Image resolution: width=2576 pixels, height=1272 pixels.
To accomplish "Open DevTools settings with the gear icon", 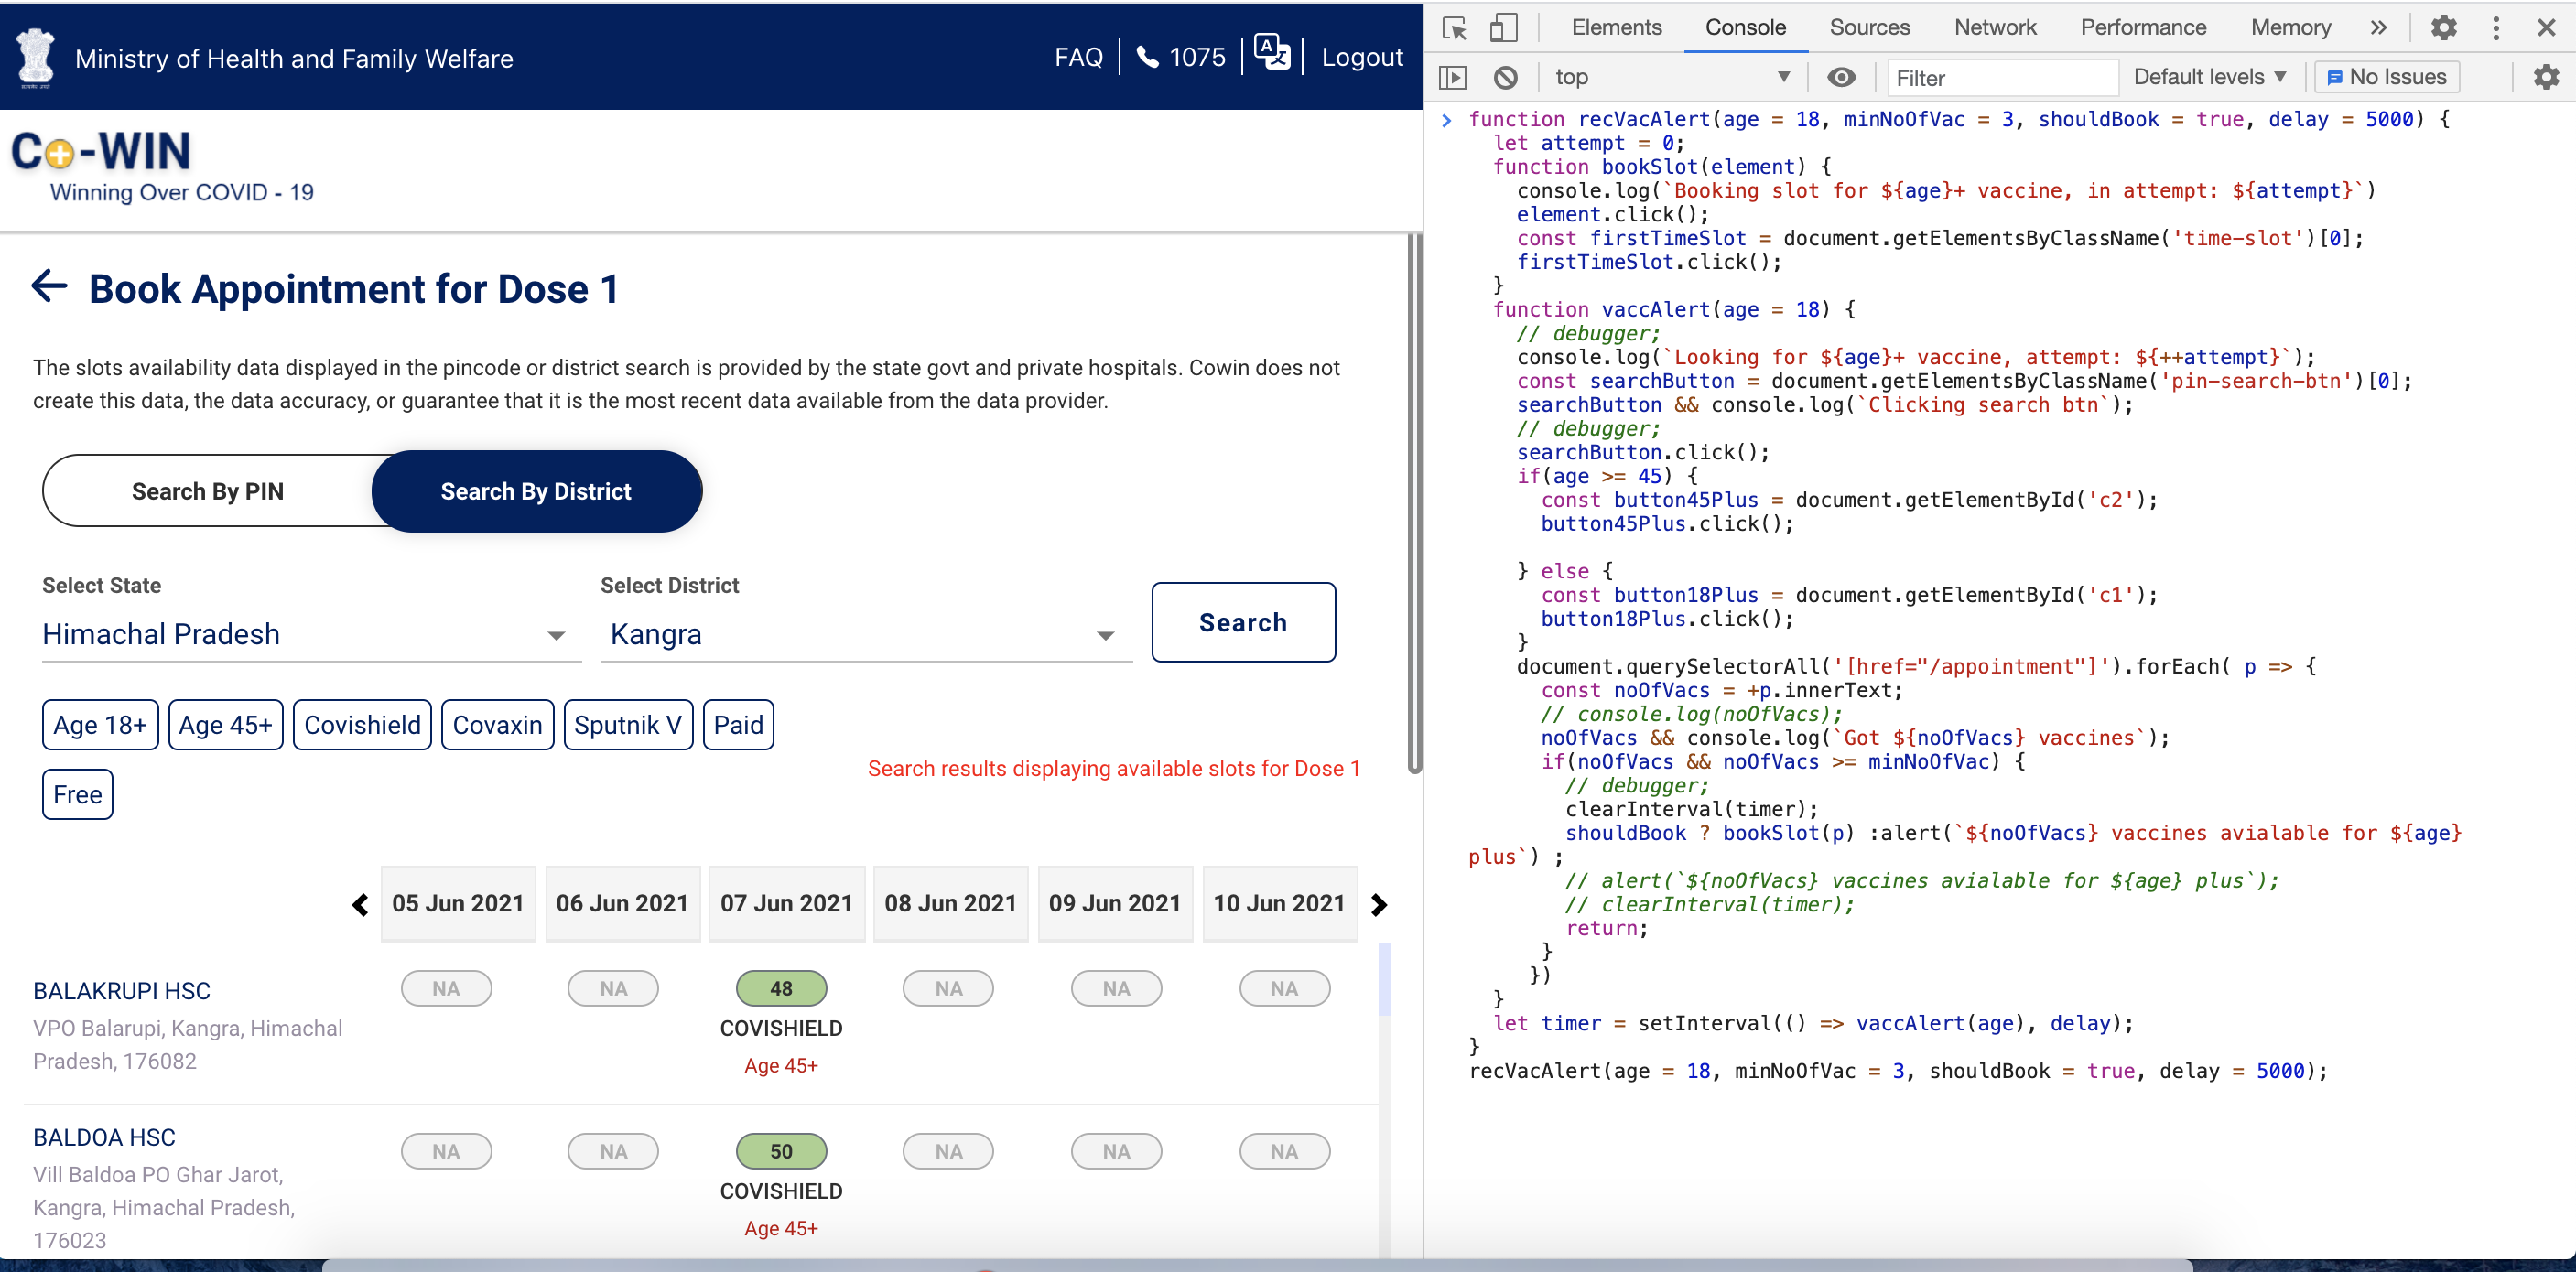I will (x=2444, y=28).
